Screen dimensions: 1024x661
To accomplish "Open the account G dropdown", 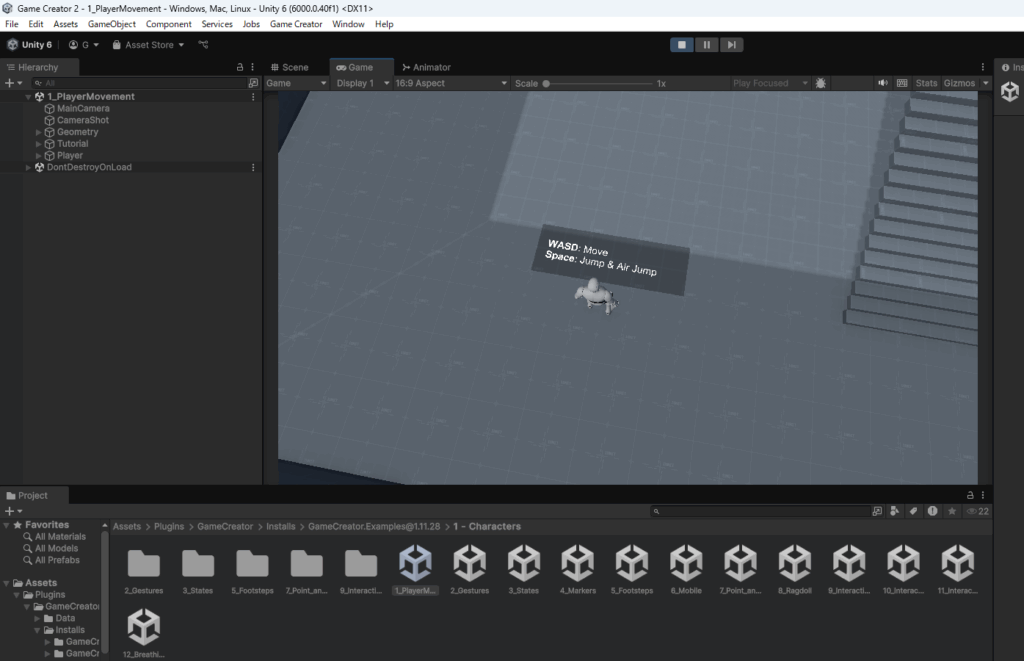I will (84, 44).
